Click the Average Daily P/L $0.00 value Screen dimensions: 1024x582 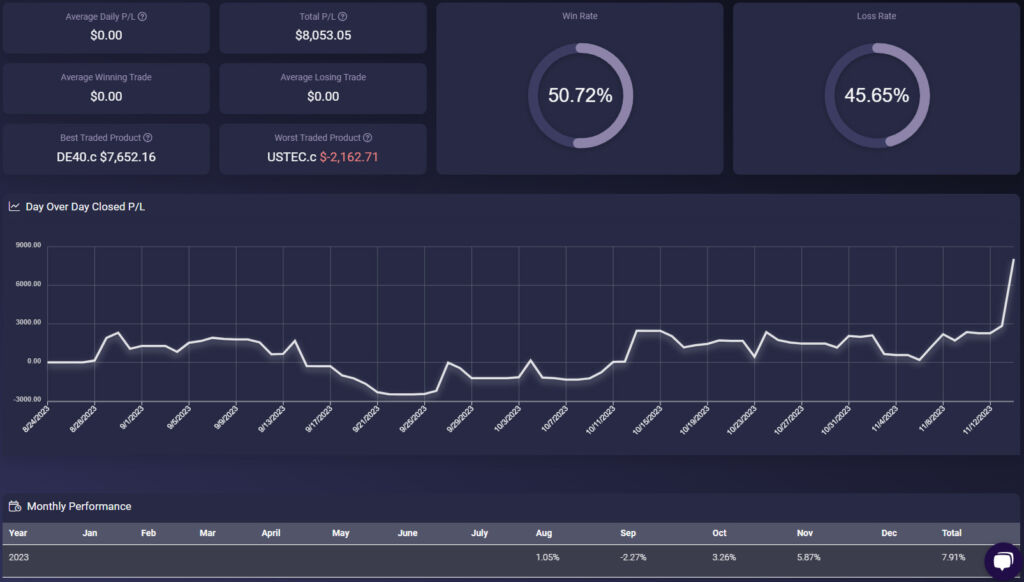pos(106,35)
